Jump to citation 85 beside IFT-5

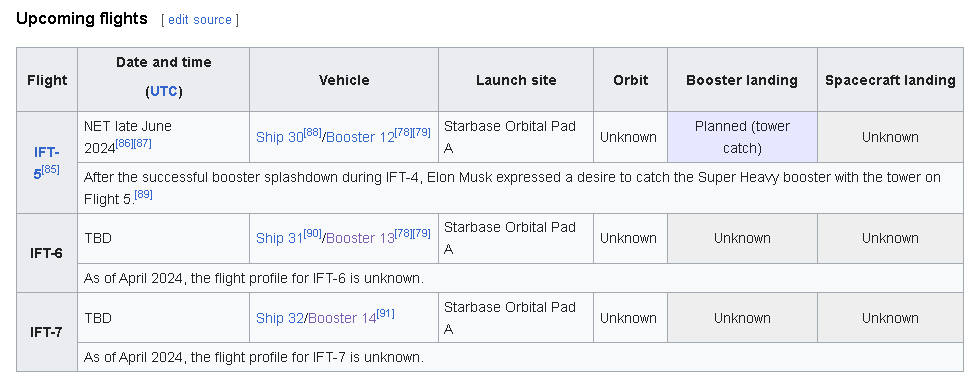[50, 169]
